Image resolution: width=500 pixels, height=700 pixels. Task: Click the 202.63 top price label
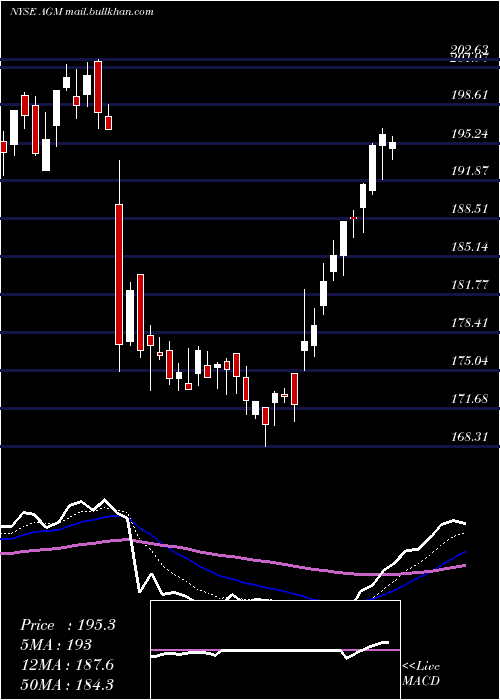[470, 50]
